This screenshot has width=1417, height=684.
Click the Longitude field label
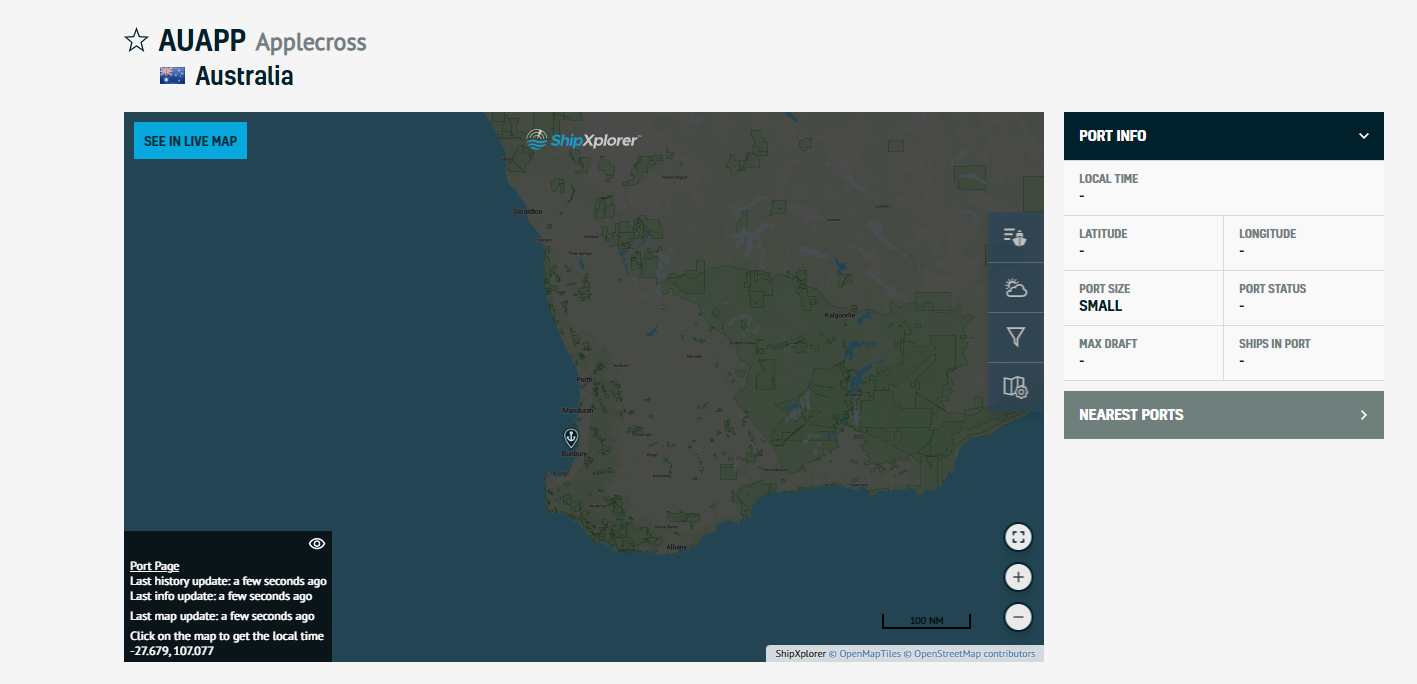click(1268, 234)
